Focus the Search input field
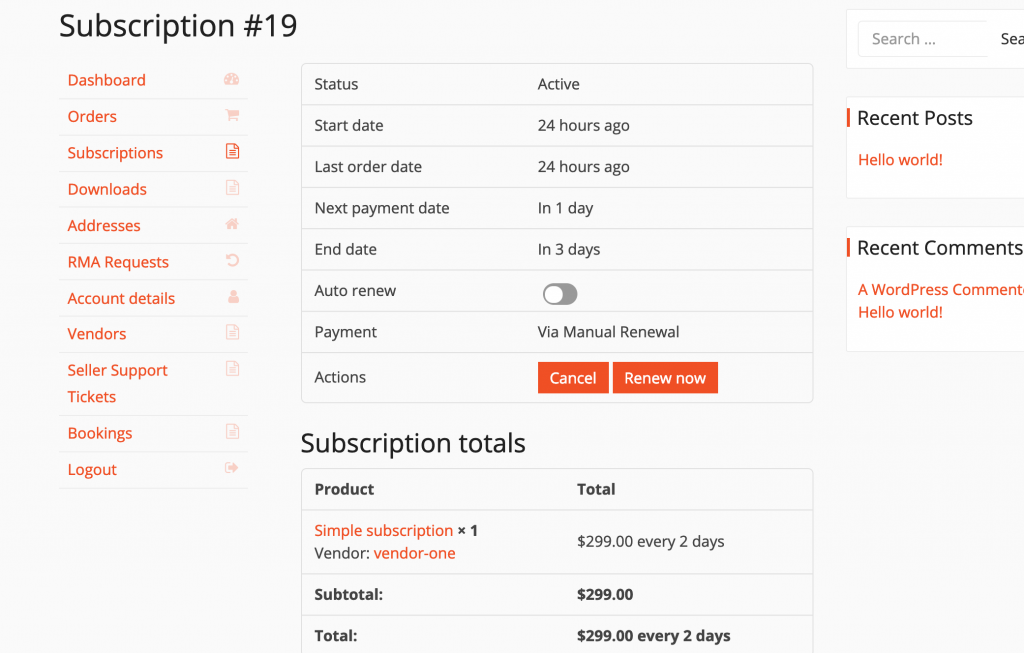The image size is (1024, 653). pos(922,39)
